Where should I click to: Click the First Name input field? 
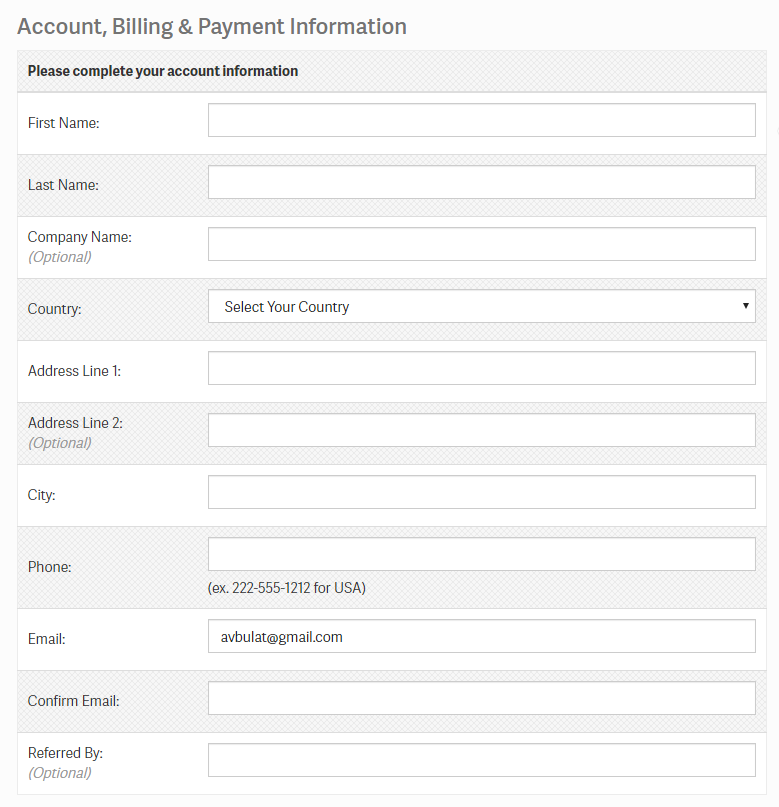coord(481,120)
